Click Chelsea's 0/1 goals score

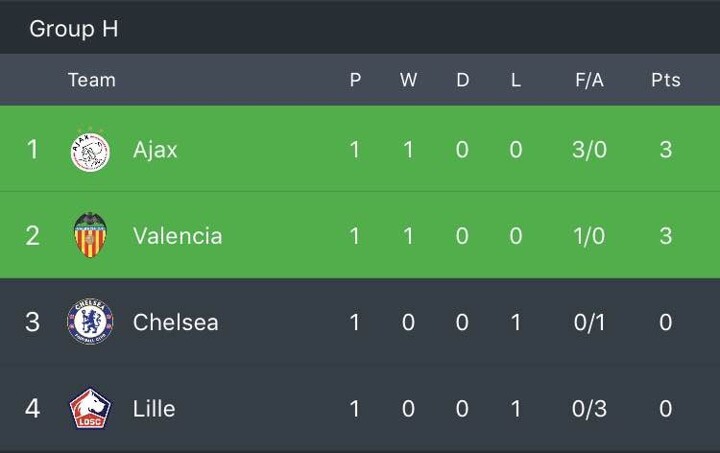point(589,322)
